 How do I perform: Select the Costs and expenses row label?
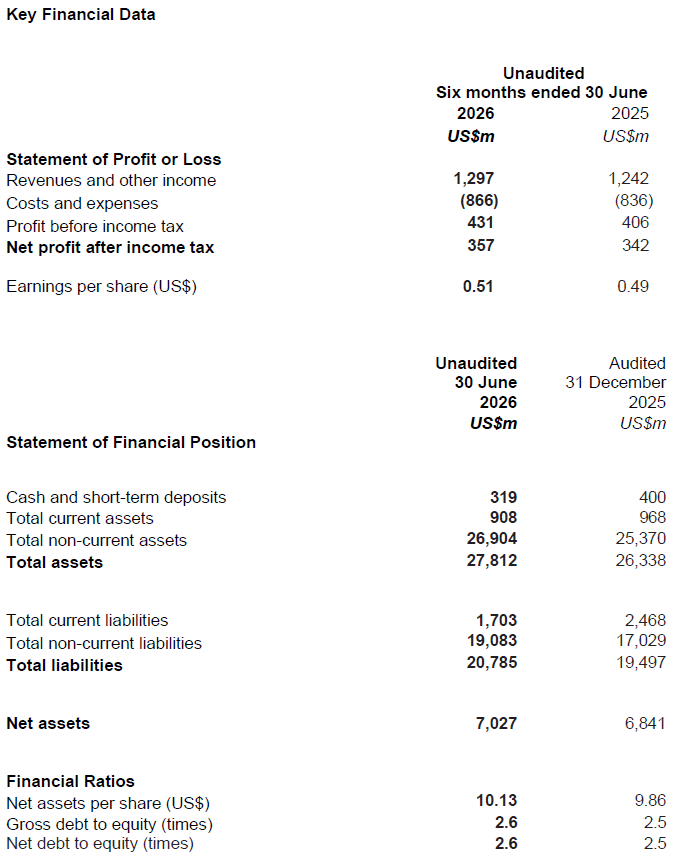[82, 204]
